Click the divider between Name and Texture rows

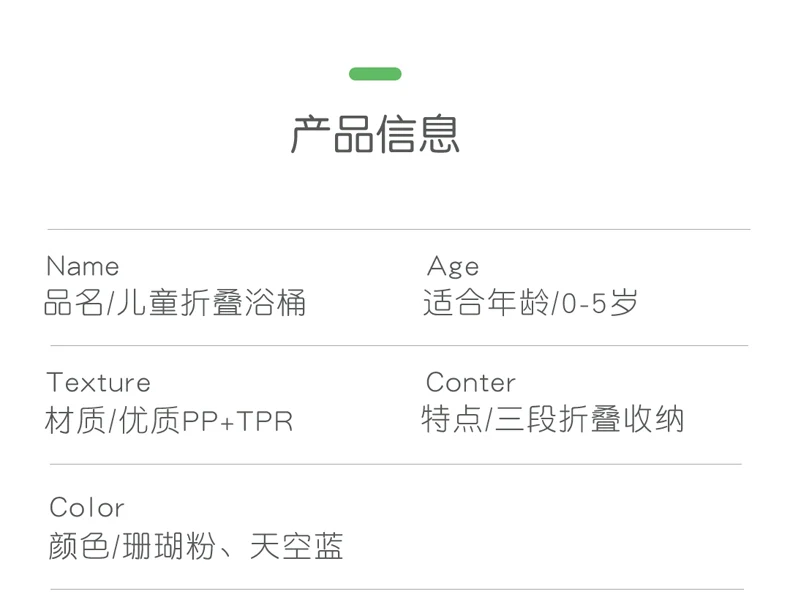pyautogui.click(x=398, y=346)
